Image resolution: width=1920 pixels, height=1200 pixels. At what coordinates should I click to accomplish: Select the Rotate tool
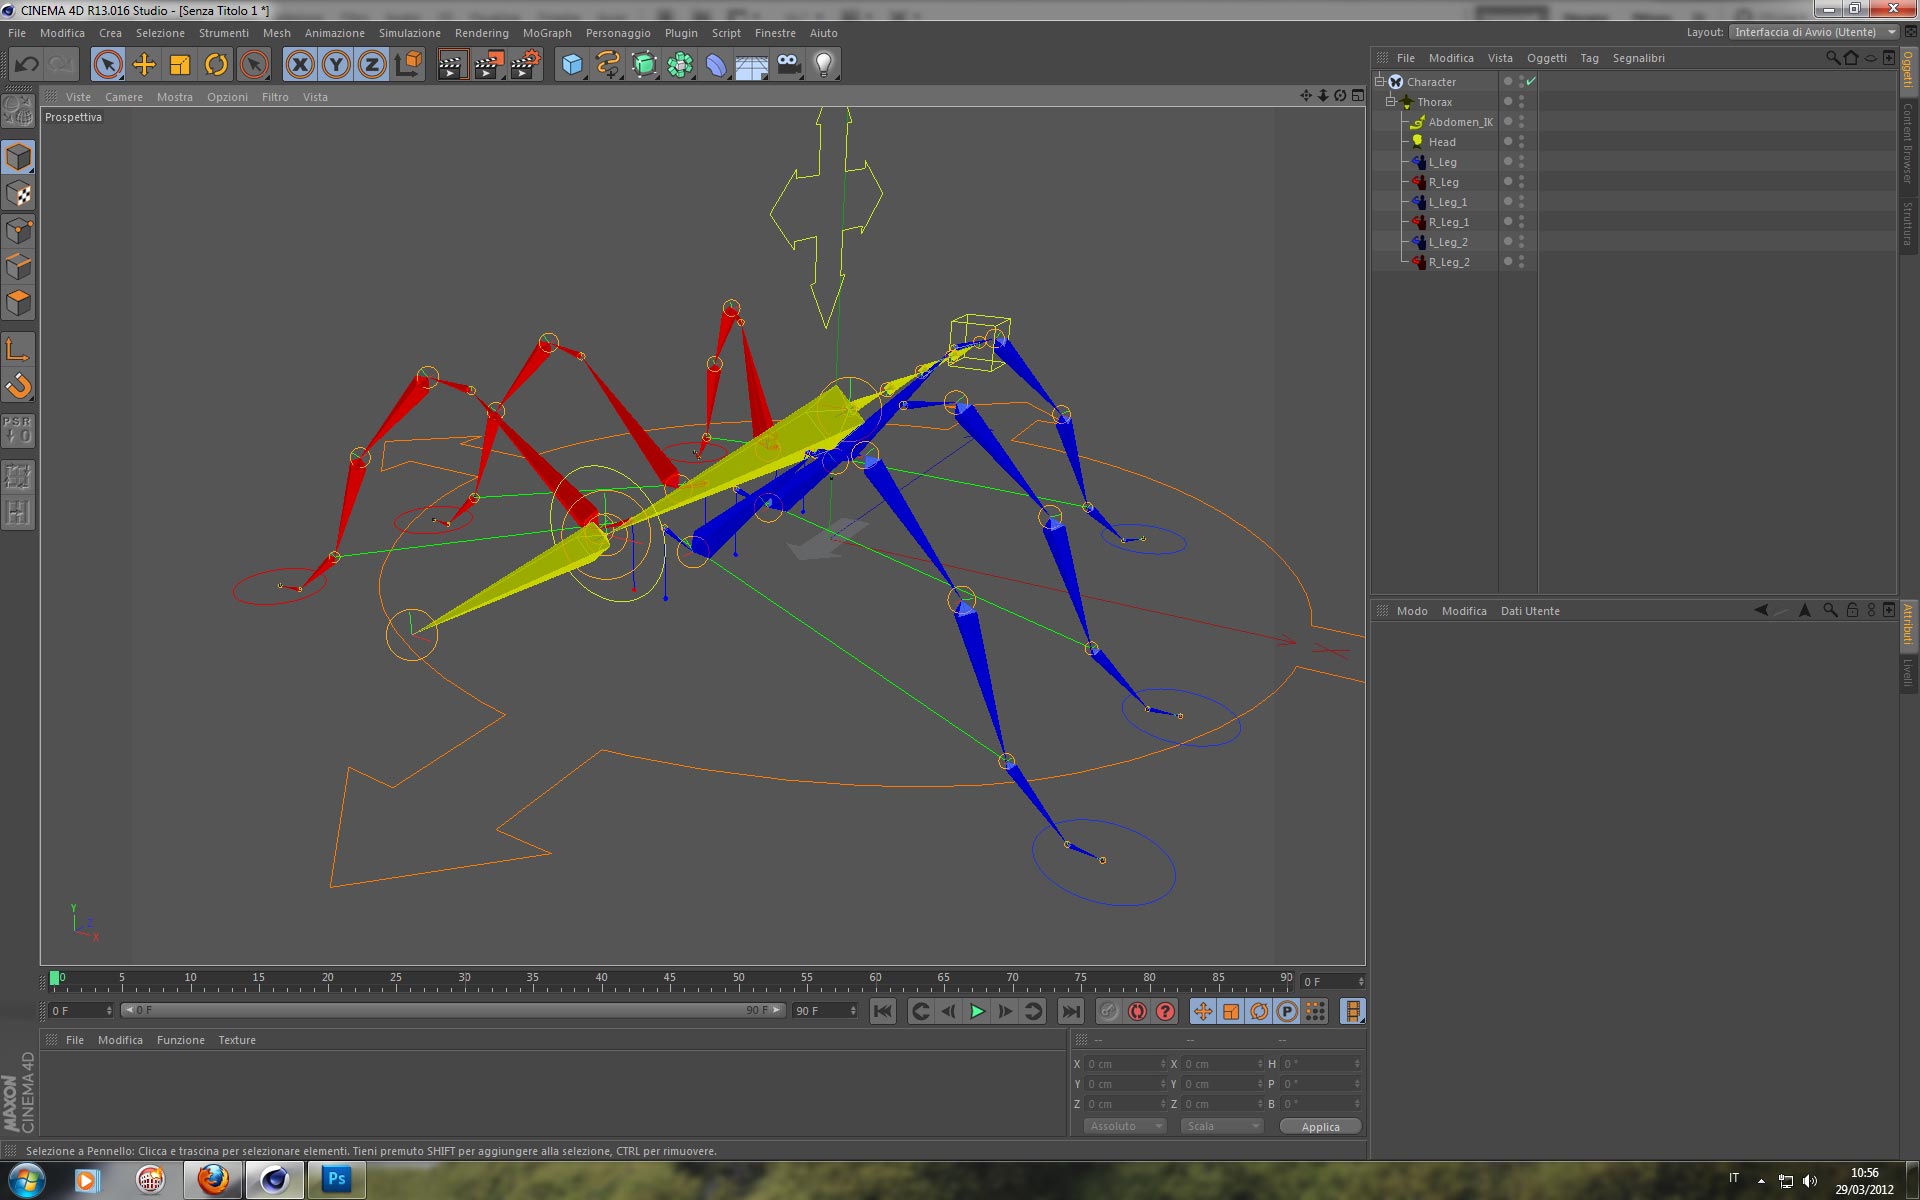(216, 65)
